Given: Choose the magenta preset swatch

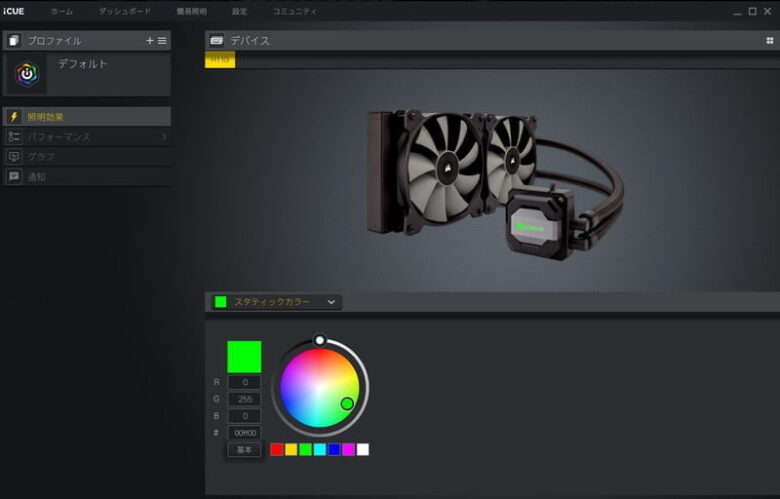Looking at the screenshot, I should tap(349, 450).
